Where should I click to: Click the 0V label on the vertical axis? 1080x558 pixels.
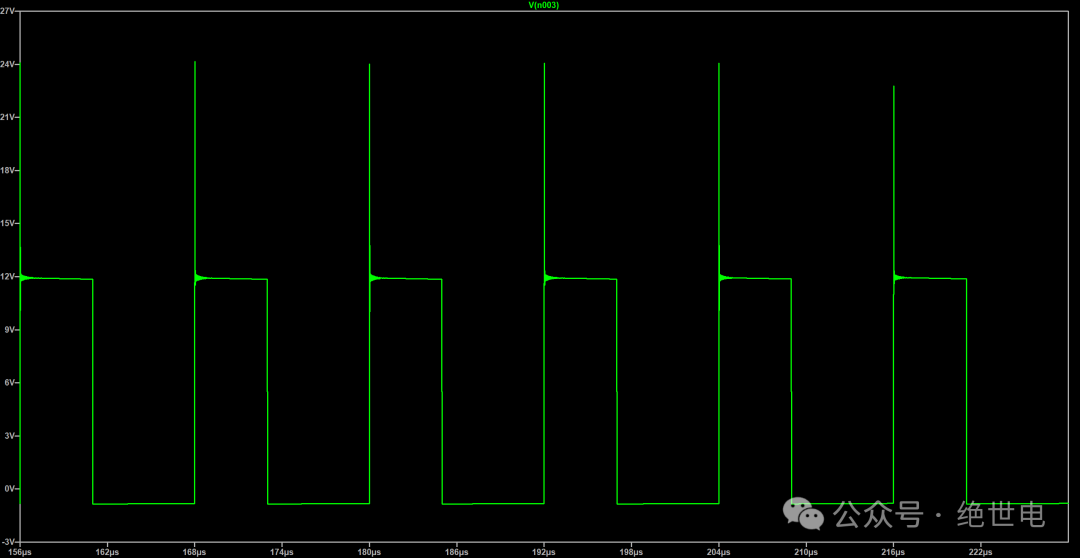pos(11,489)
